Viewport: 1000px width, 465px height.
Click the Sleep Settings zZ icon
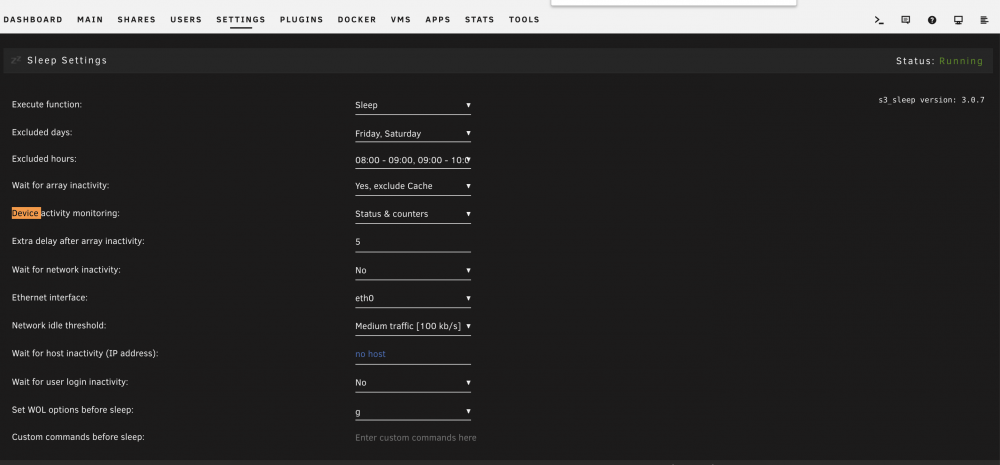[16, 60]
